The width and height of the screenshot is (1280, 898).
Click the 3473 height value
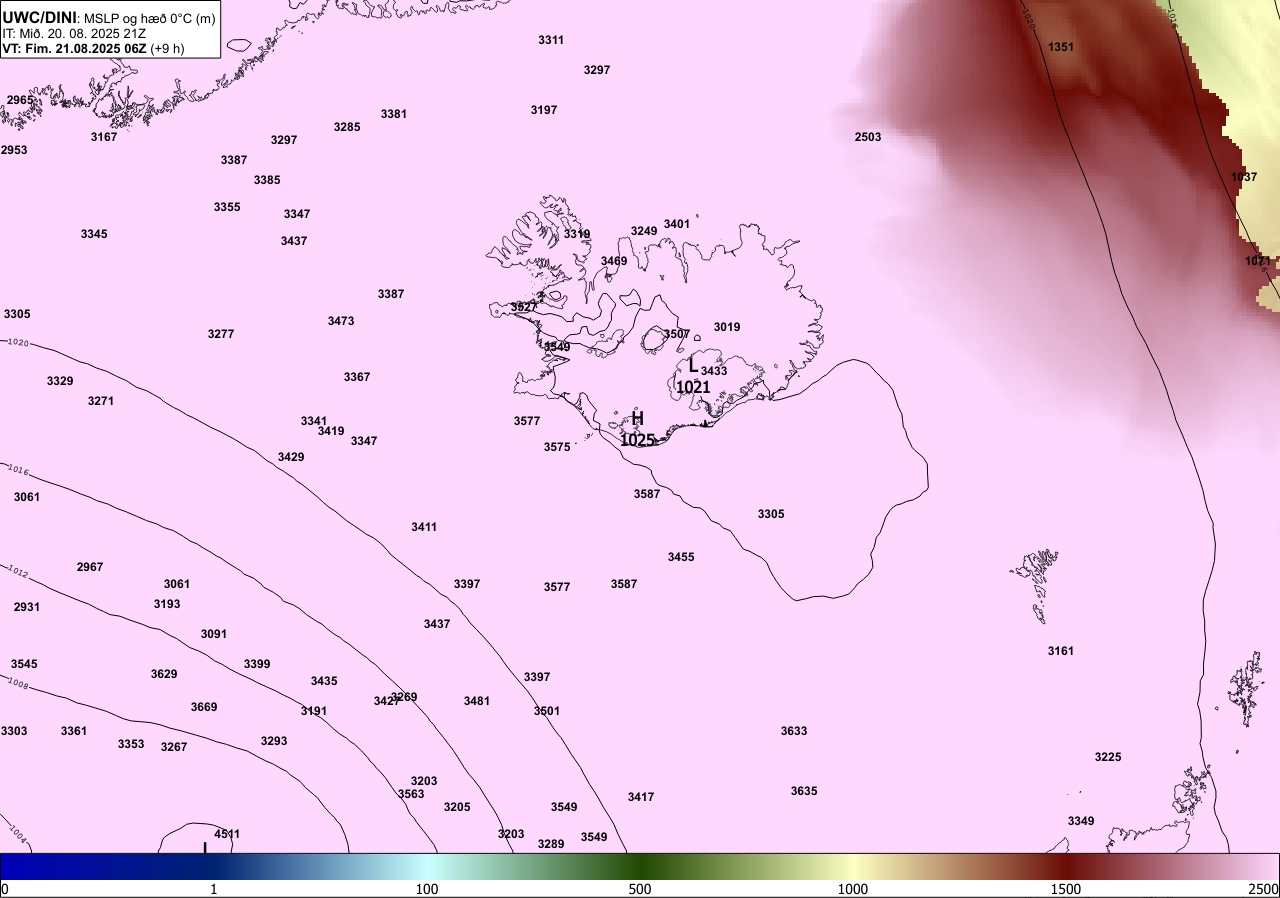tap(341, 321)
